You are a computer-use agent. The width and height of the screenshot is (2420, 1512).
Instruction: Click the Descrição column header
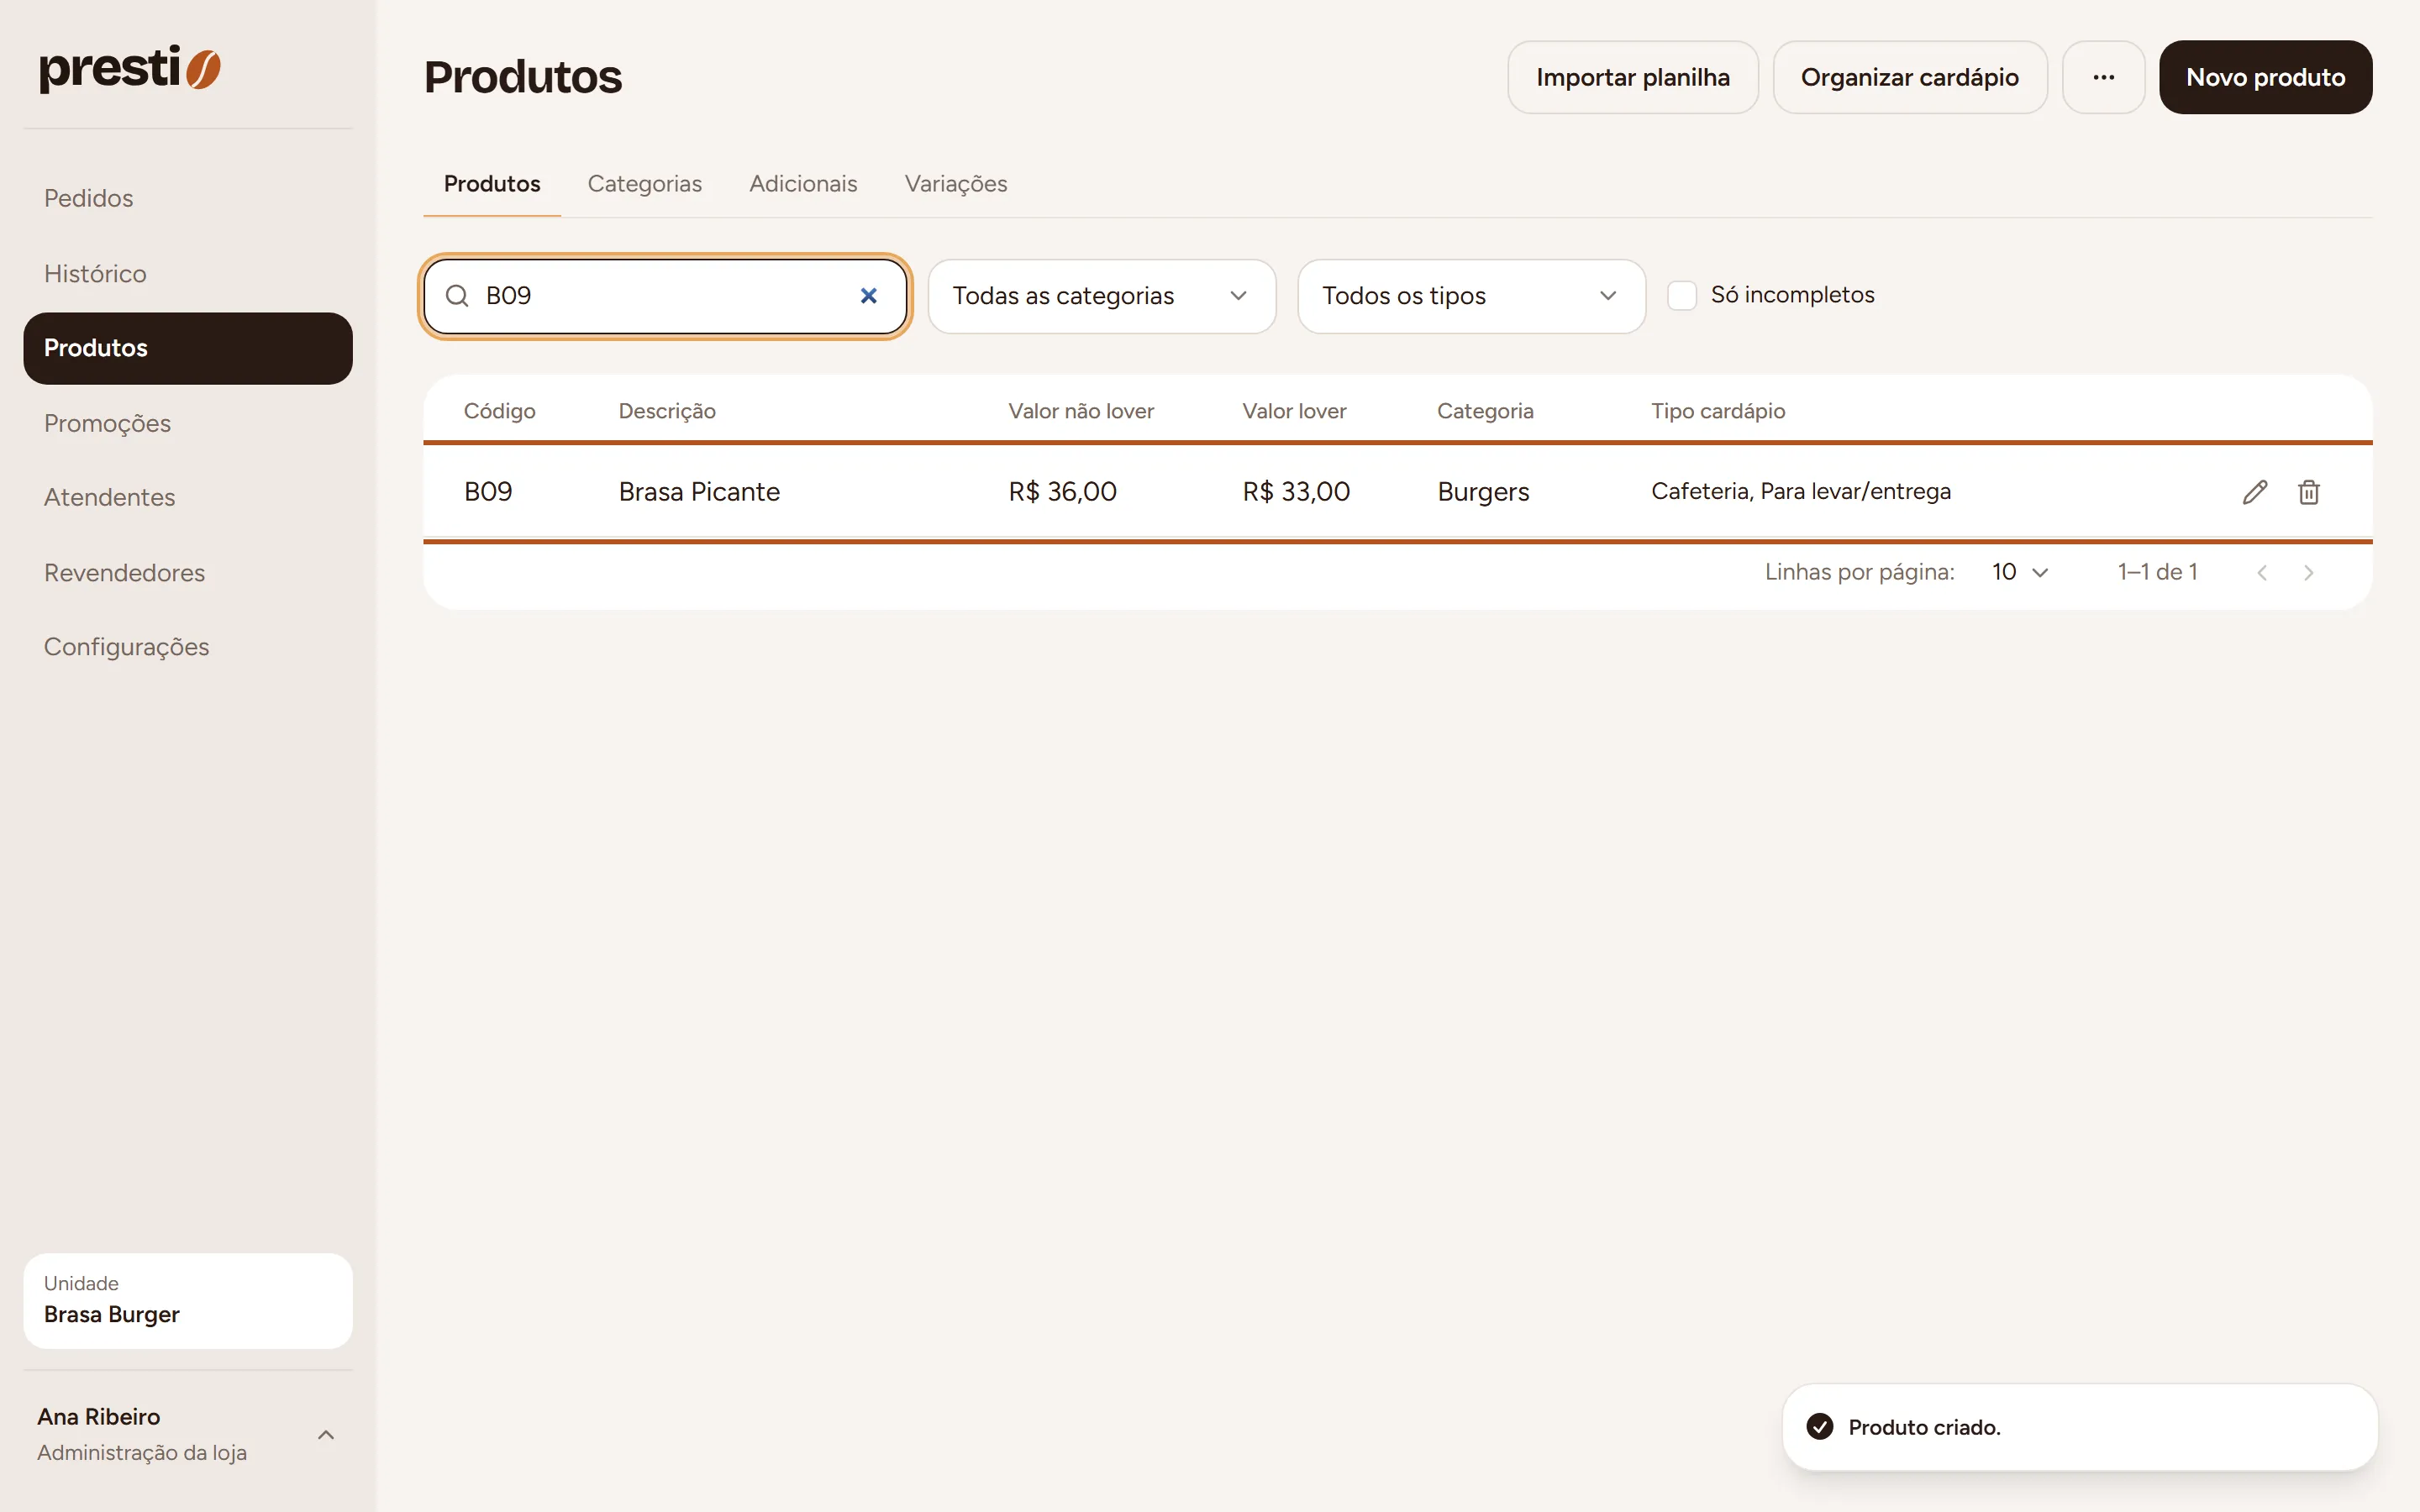pyautogui.click(x=667, y=411)
